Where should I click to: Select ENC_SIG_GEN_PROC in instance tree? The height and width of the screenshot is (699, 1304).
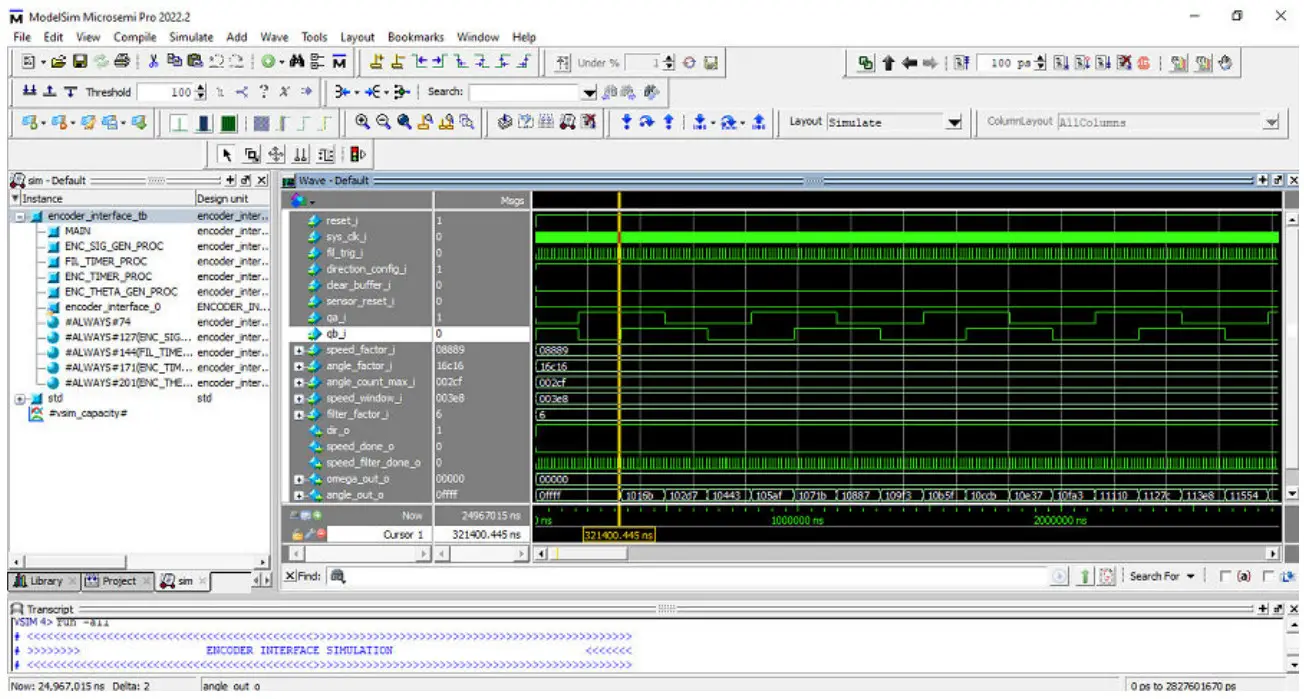[x=113, y=246]
